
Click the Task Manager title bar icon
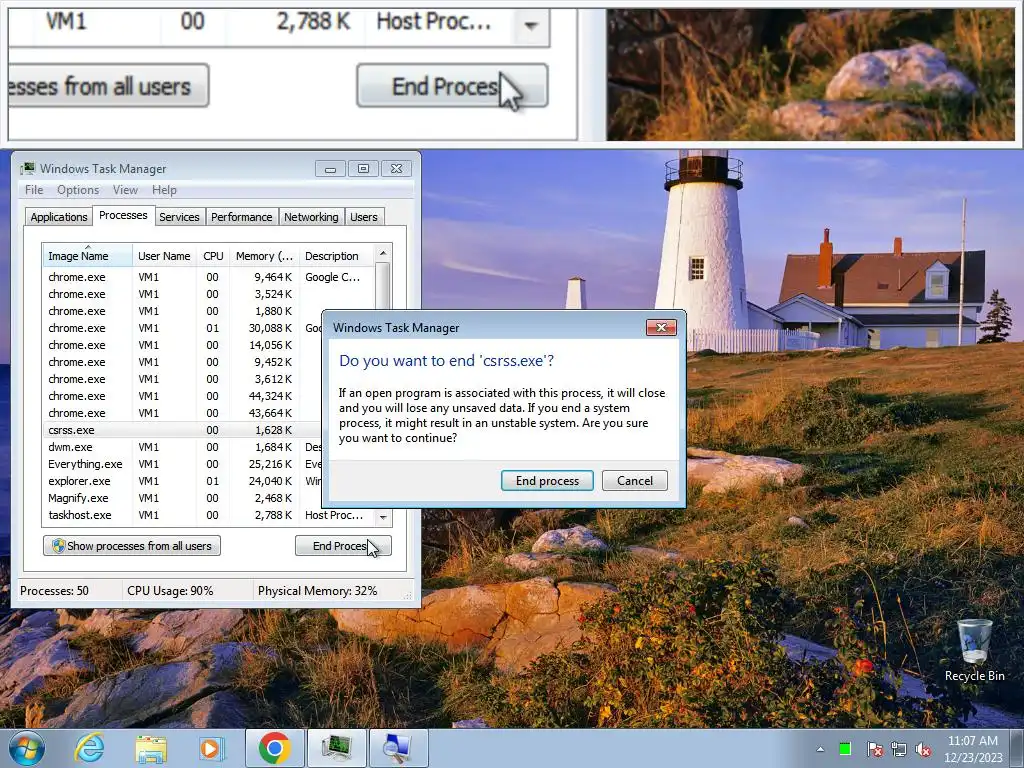tap(27, 168)
